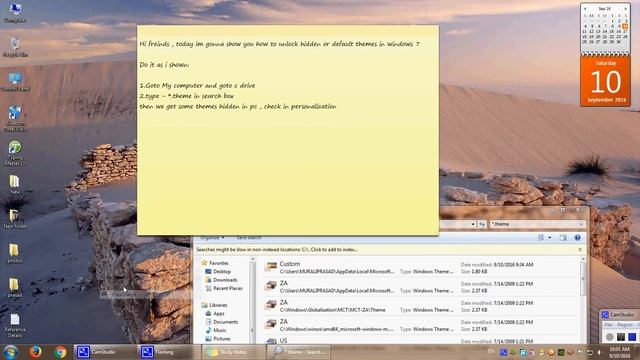This screenshot has width=640, height=360.
Task: Open Explorer help icon
Action: click(577, 238)
